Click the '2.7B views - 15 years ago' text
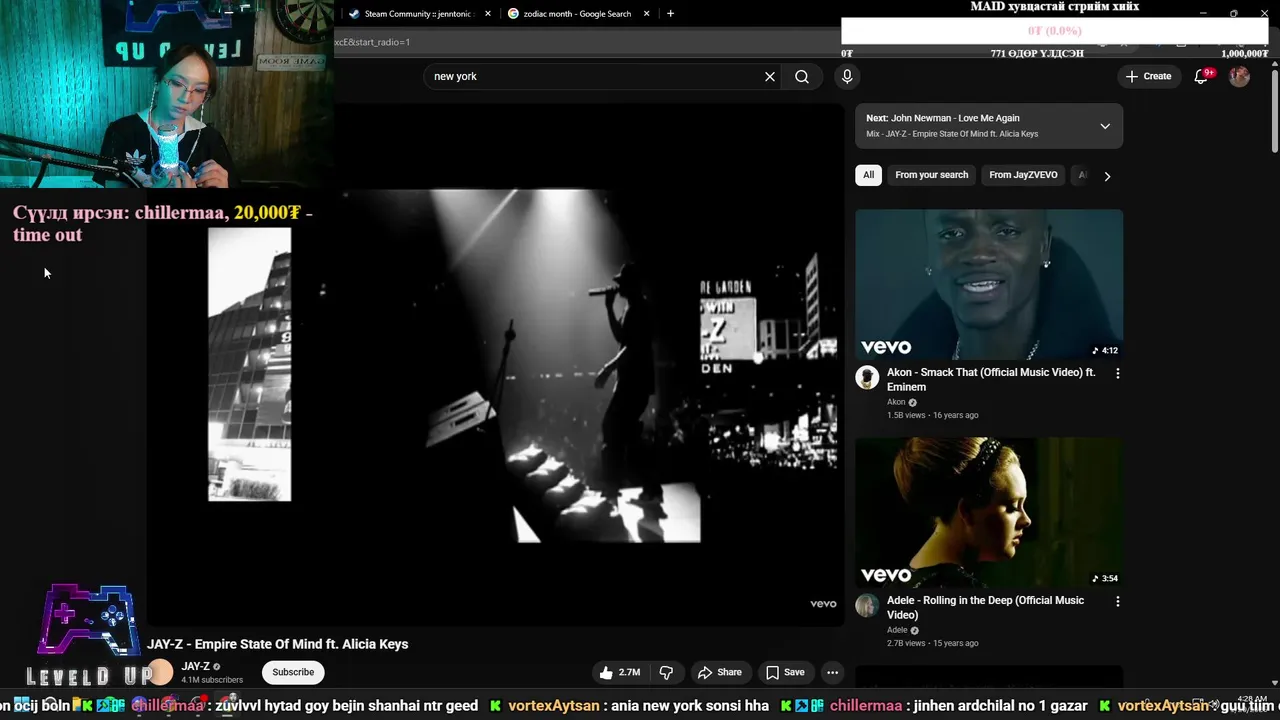 (x=932, y=643)
